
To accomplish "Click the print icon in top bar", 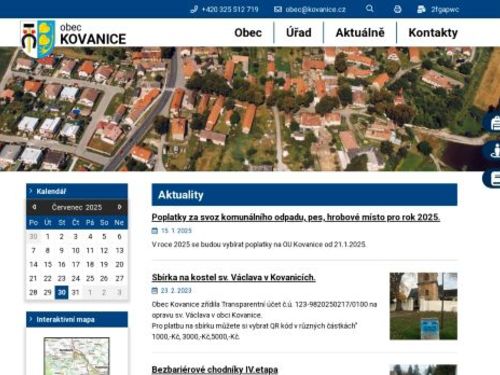I will pyautogui.click(x=397, y=9).
